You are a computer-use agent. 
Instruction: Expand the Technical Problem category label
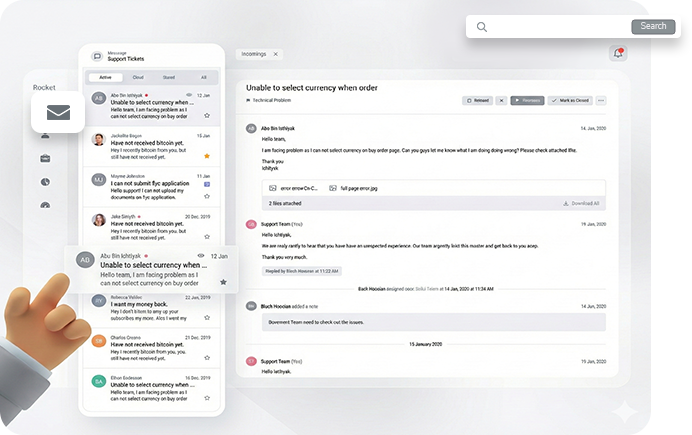tap(270, 101)
